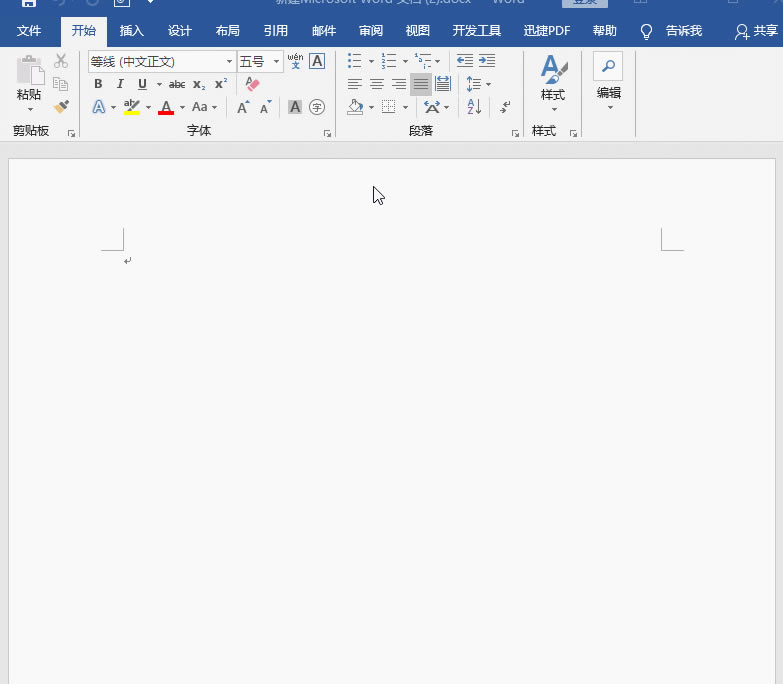Increase indent with the indent icon
The width and height of the screenshot is (783, 684).
[487, 61]
